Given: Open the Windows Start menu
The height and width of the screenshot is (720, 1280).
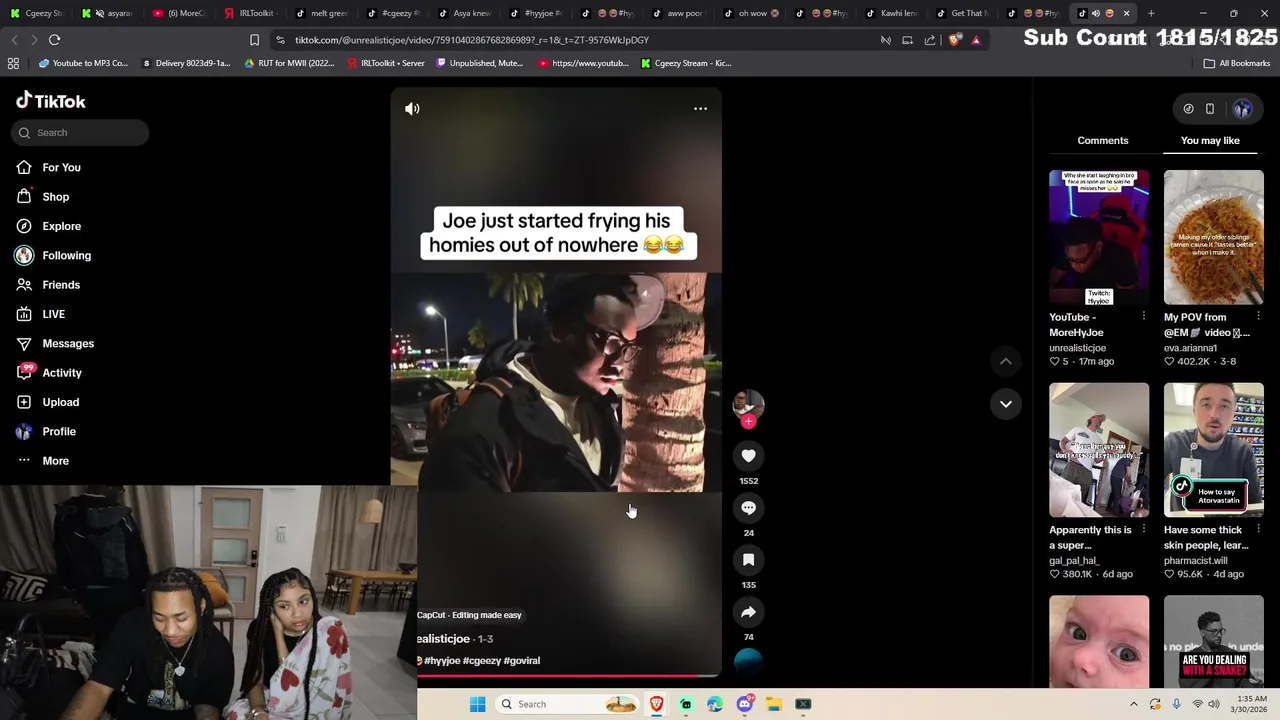Looking at the screenshot, I should (x=477, y=704).
